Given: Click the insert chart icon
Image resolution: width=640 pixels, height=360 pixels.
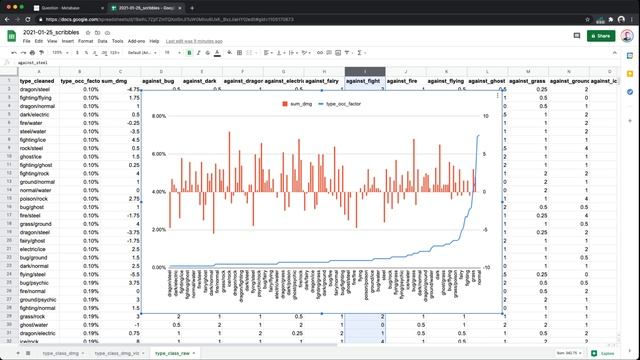Looking at the screenshot, I should tap(338, 53).
